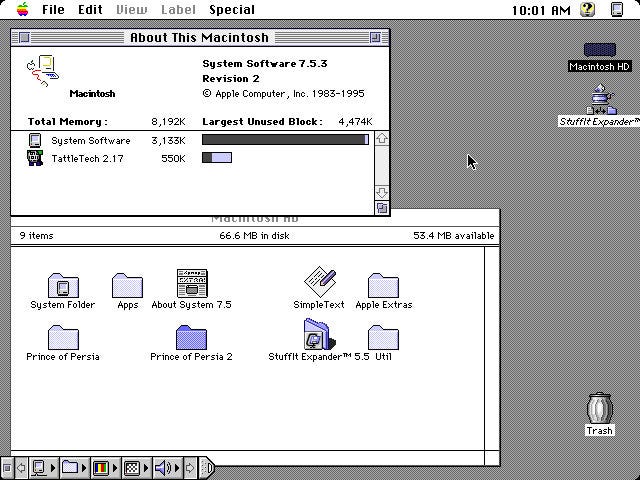Click the dimmed Label menu

178,9
